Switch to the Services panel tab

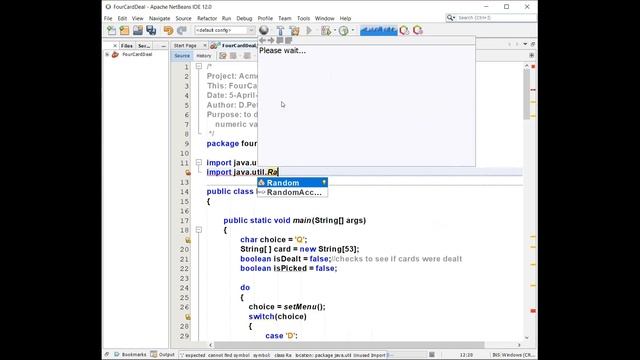pyautogui.click(x=144, y=46)
